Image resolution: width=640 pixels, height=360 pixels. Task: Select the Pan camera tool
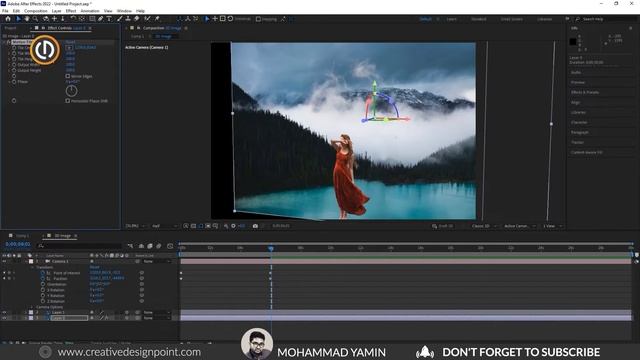tap(54, 19)
